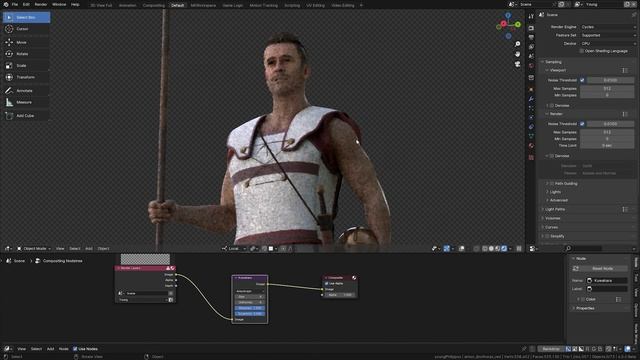
Task: Toggle camera view icon in viewport
Action: pos(518,64)
